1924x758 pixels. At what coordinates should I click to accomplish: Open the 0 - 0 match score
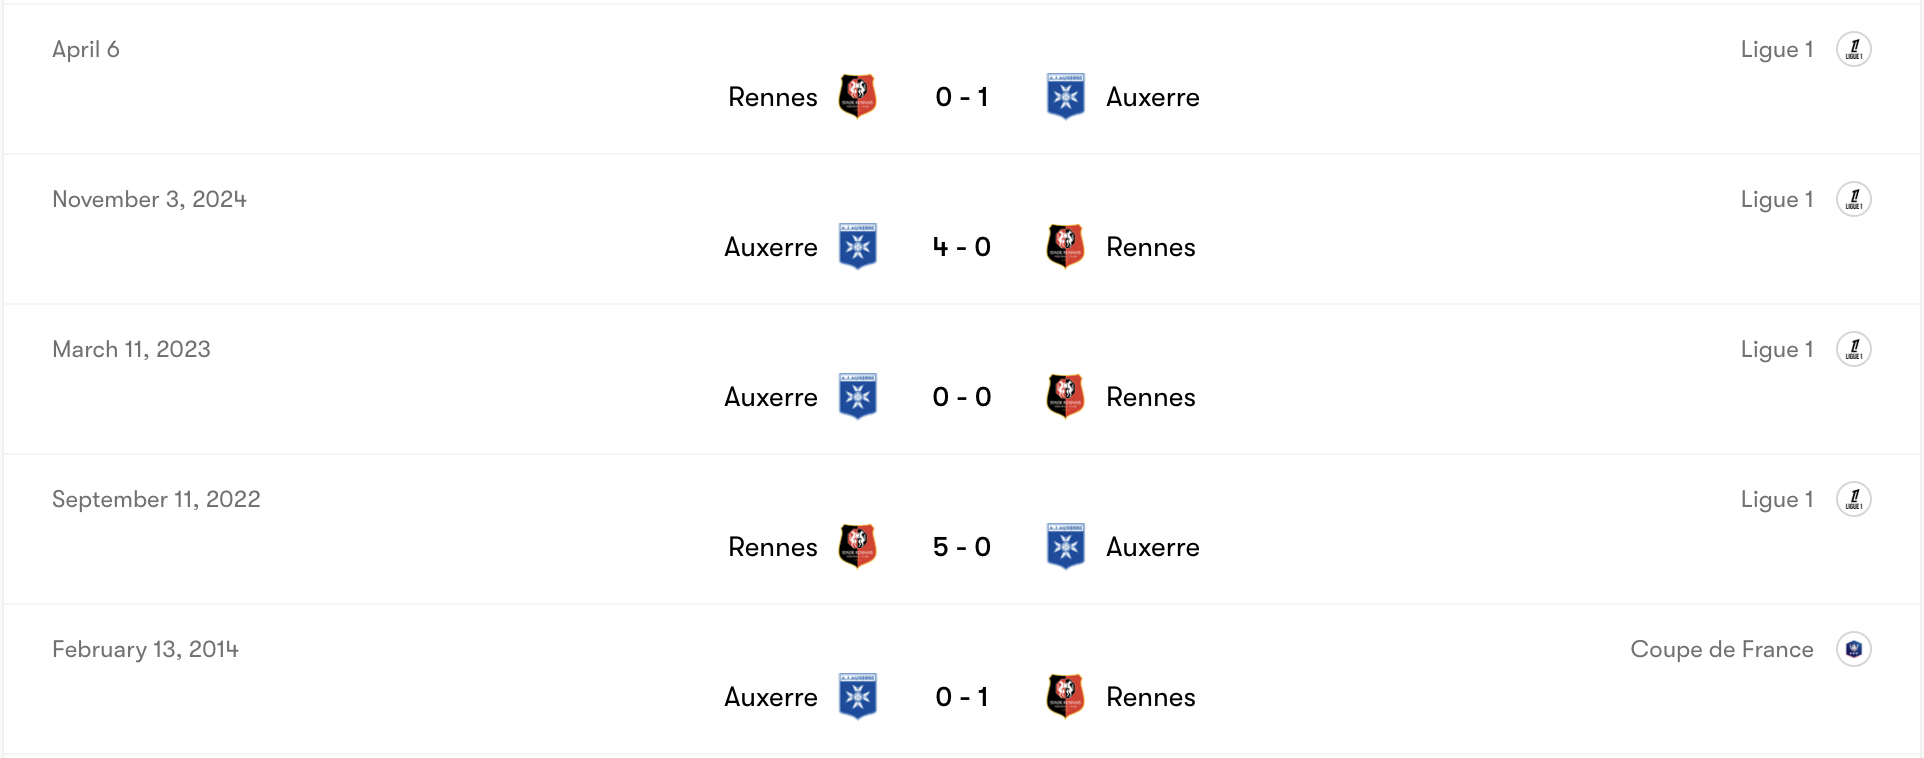[x=961, y=397]
